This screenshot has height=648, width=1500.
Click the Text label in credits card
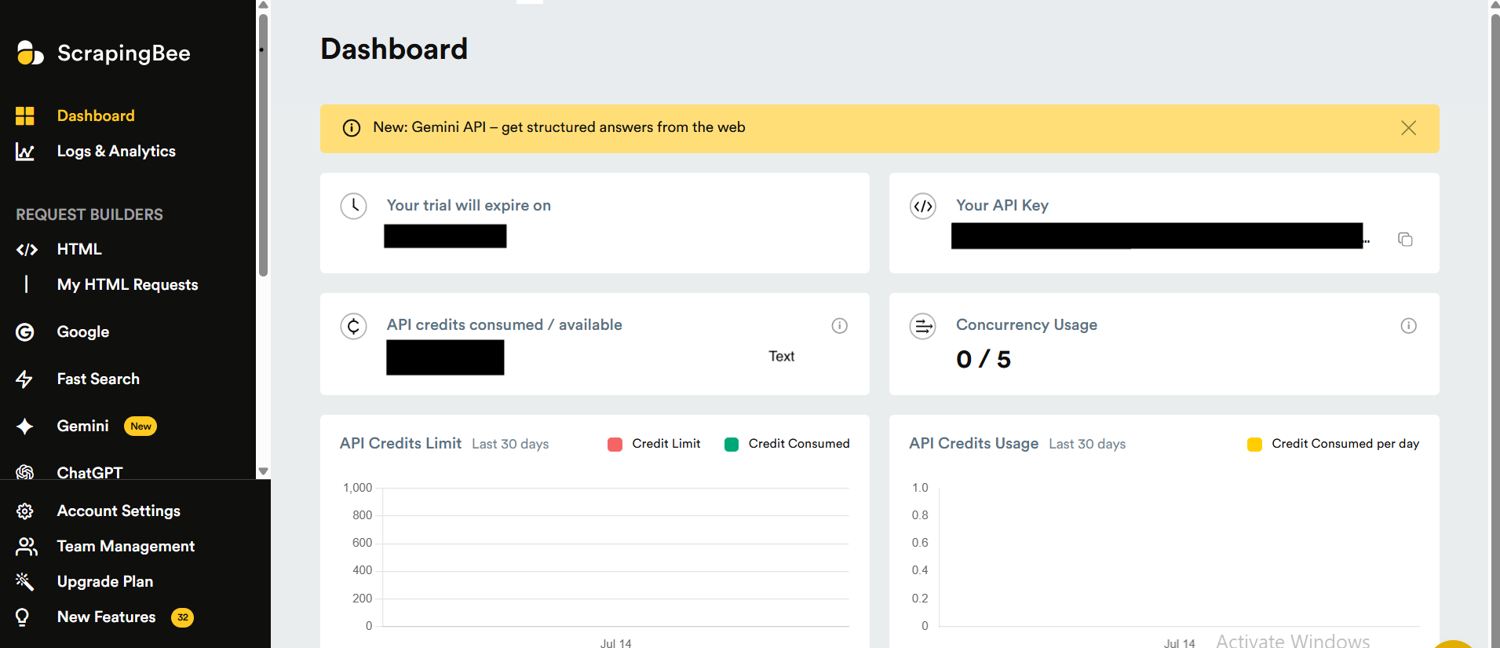click(782, 357)
